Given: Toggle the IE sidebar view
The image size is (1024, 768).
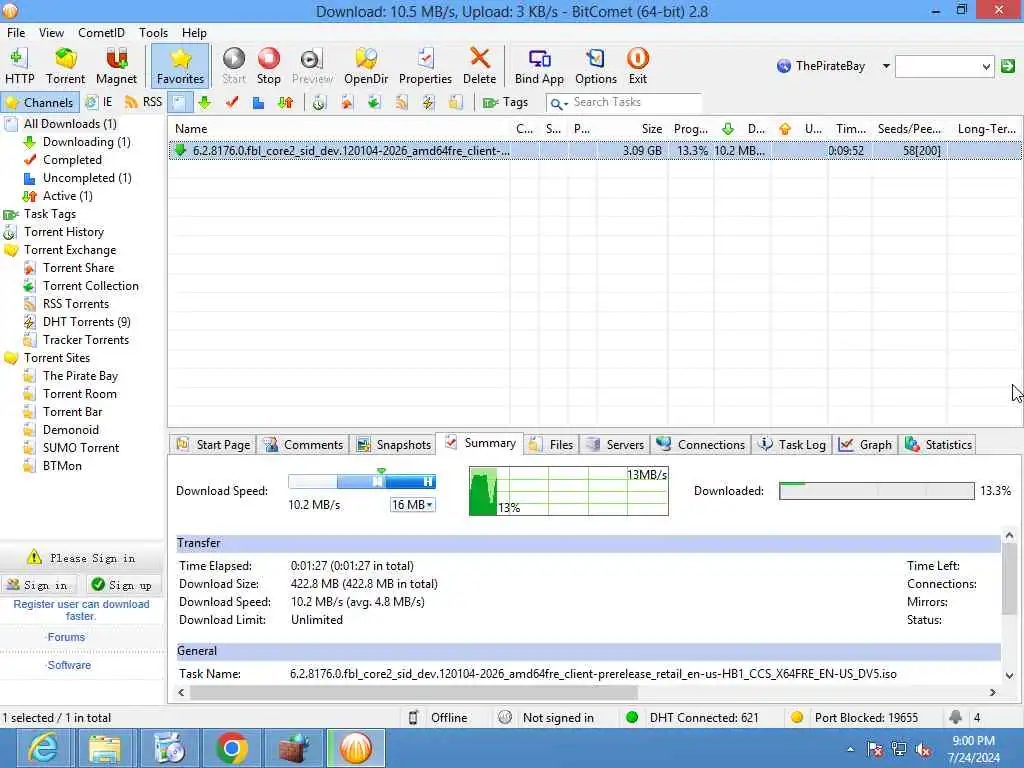Looking at the screenshot, I should [x=99, y=103].
